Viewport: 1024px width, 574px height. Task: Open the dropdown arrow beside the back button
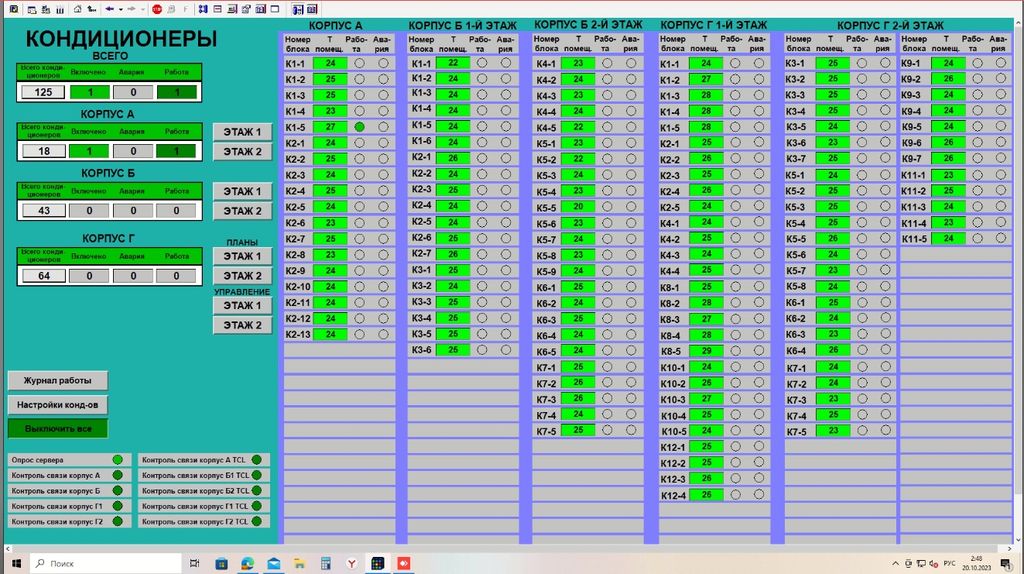tap(120, 9)
